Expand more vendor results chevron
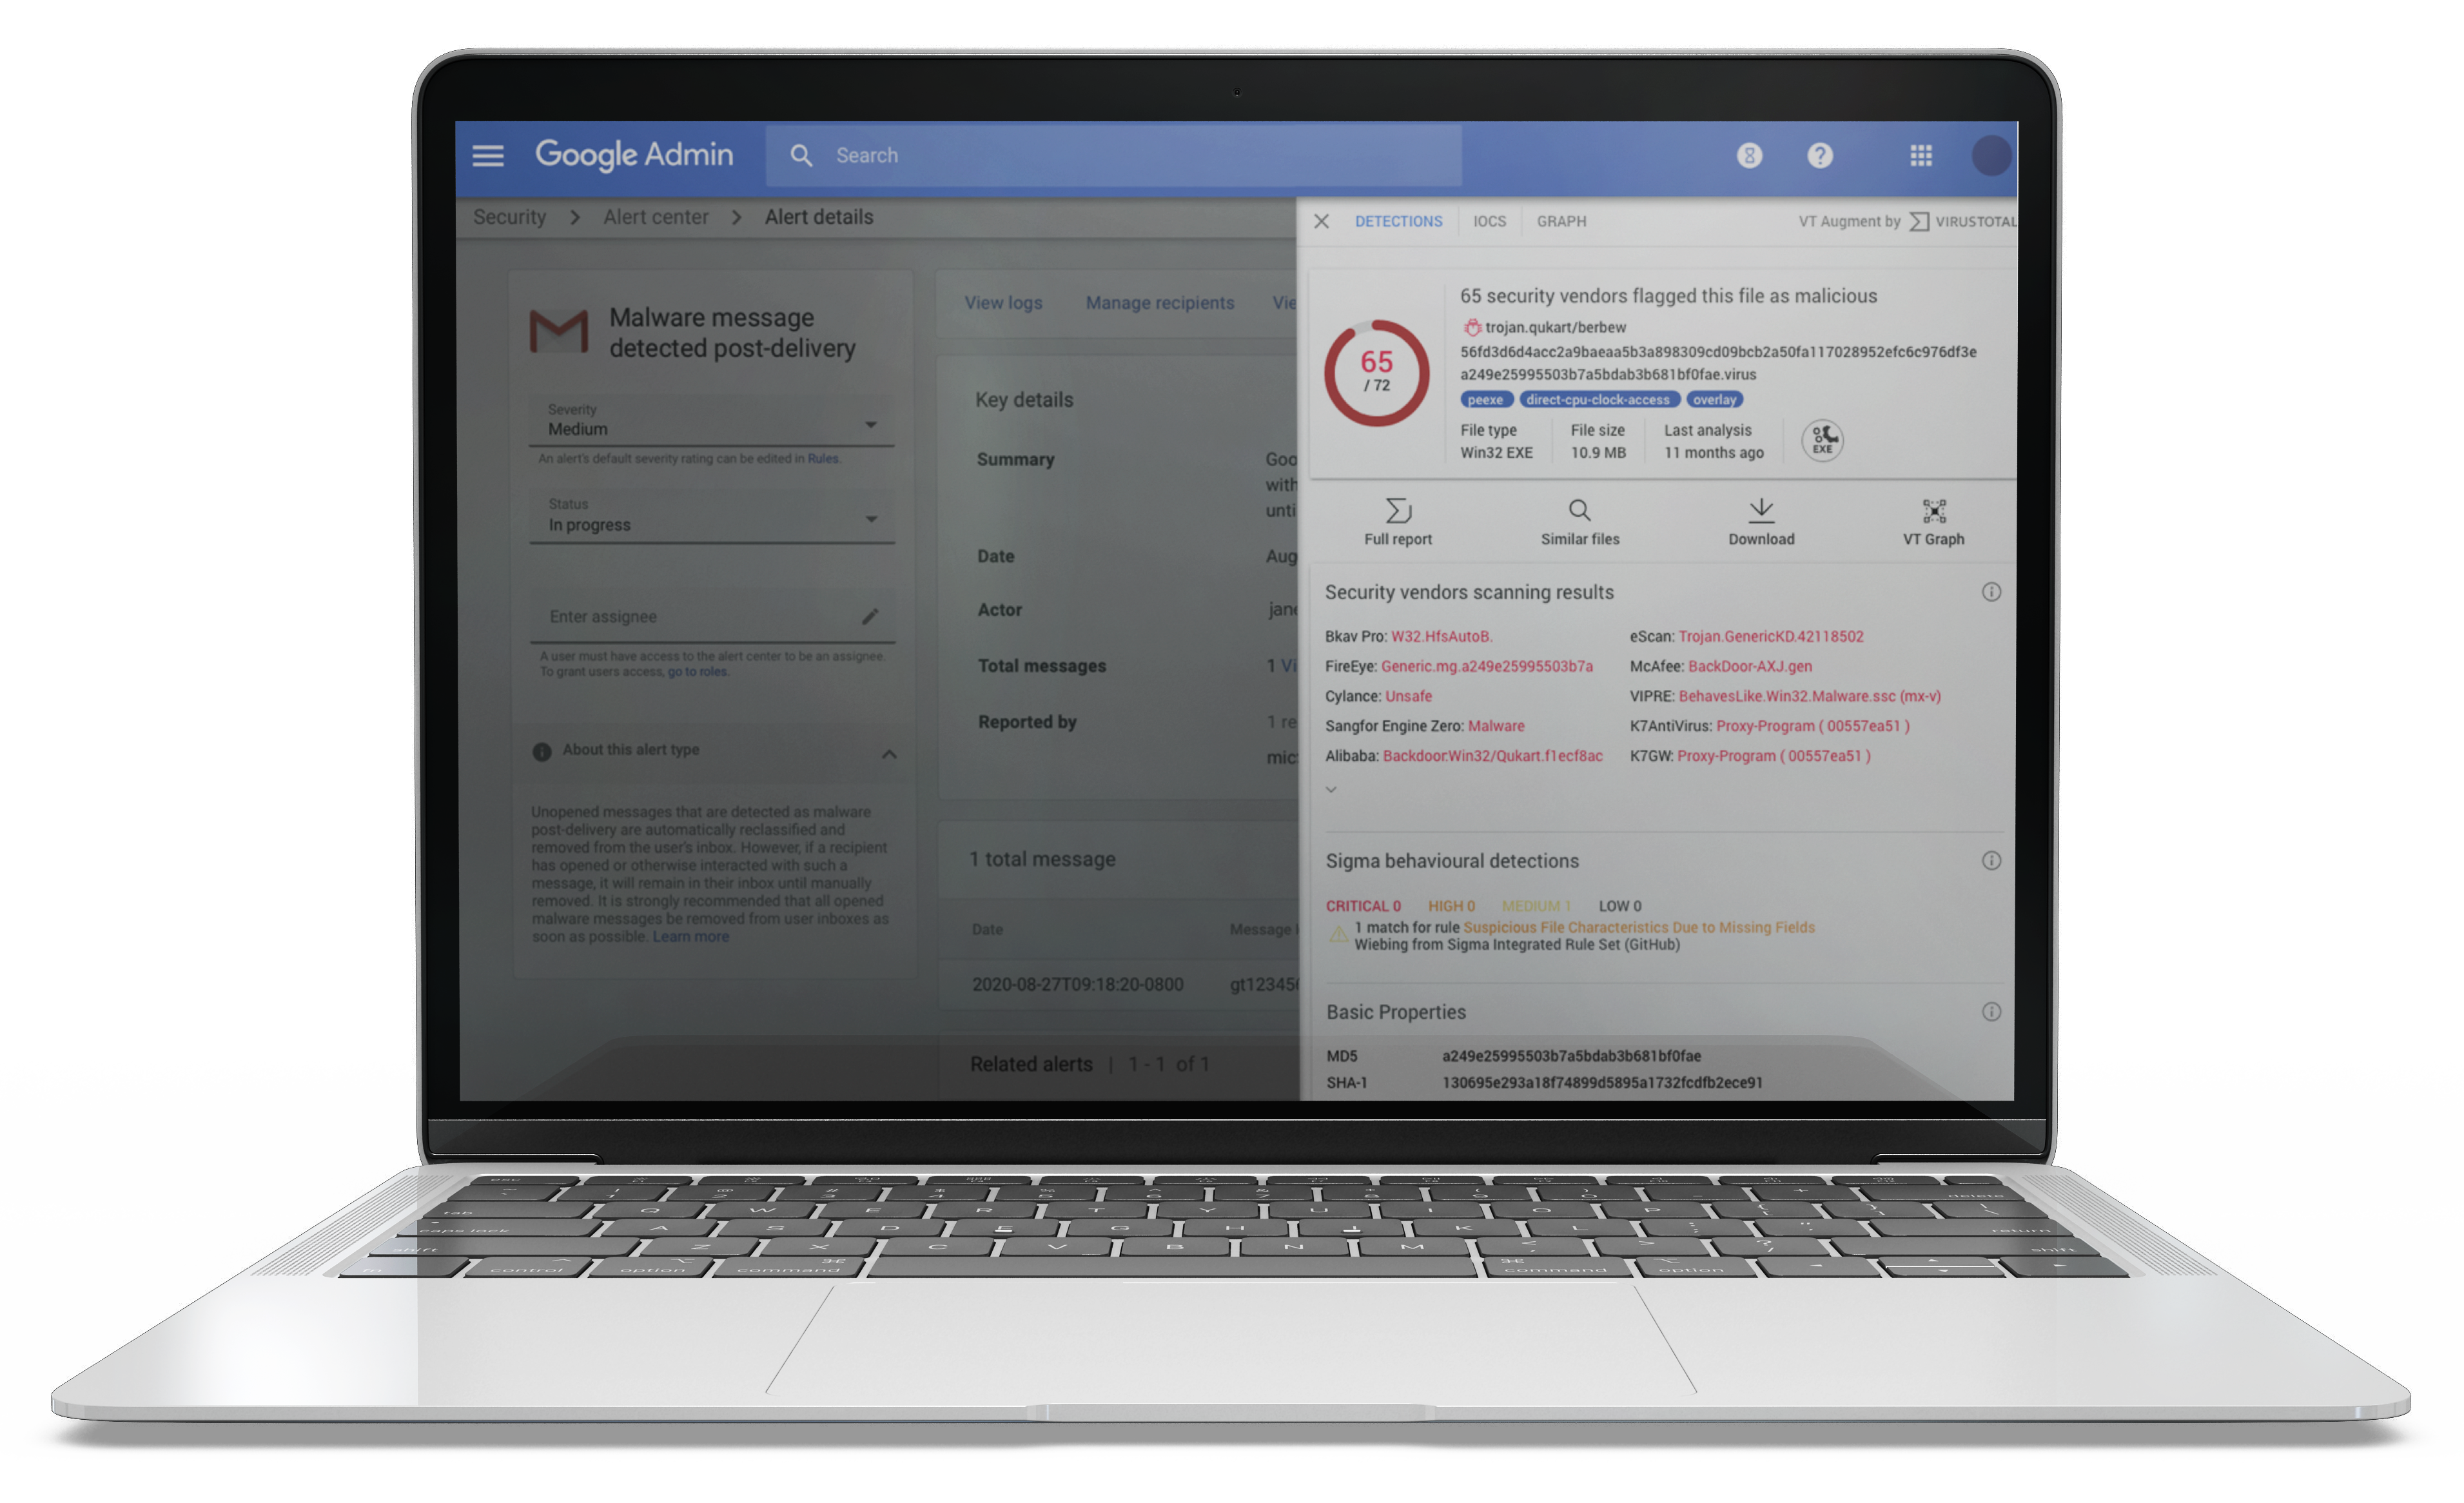This screenshot has width=2464, height=1503. coord(1331,790)
